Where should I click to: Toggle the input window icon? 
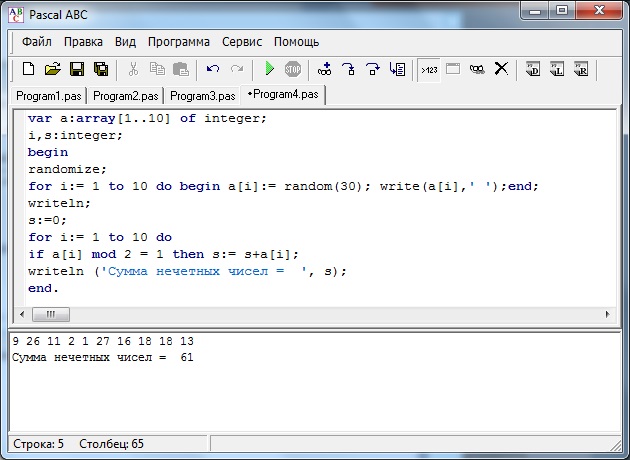453,69
